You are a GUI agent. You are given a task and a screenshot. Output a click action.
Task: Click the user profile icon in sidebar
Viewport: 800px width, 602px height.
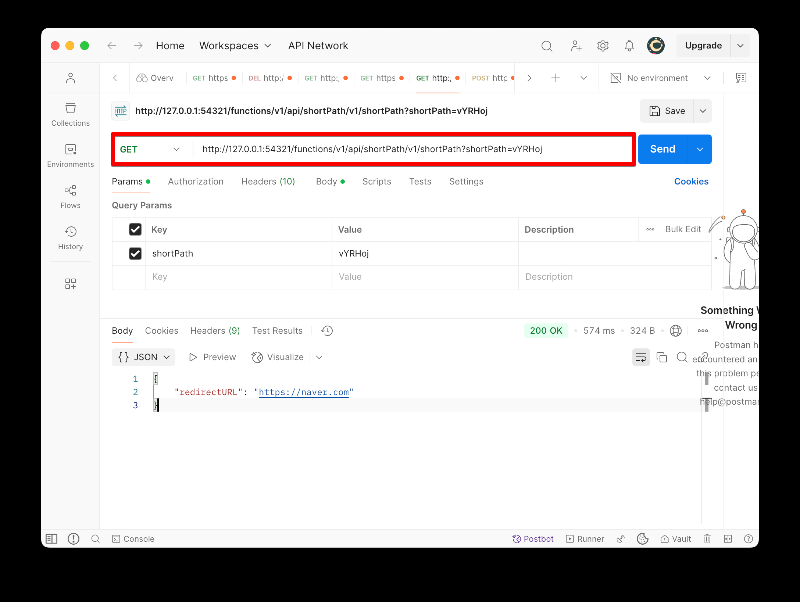70,78
